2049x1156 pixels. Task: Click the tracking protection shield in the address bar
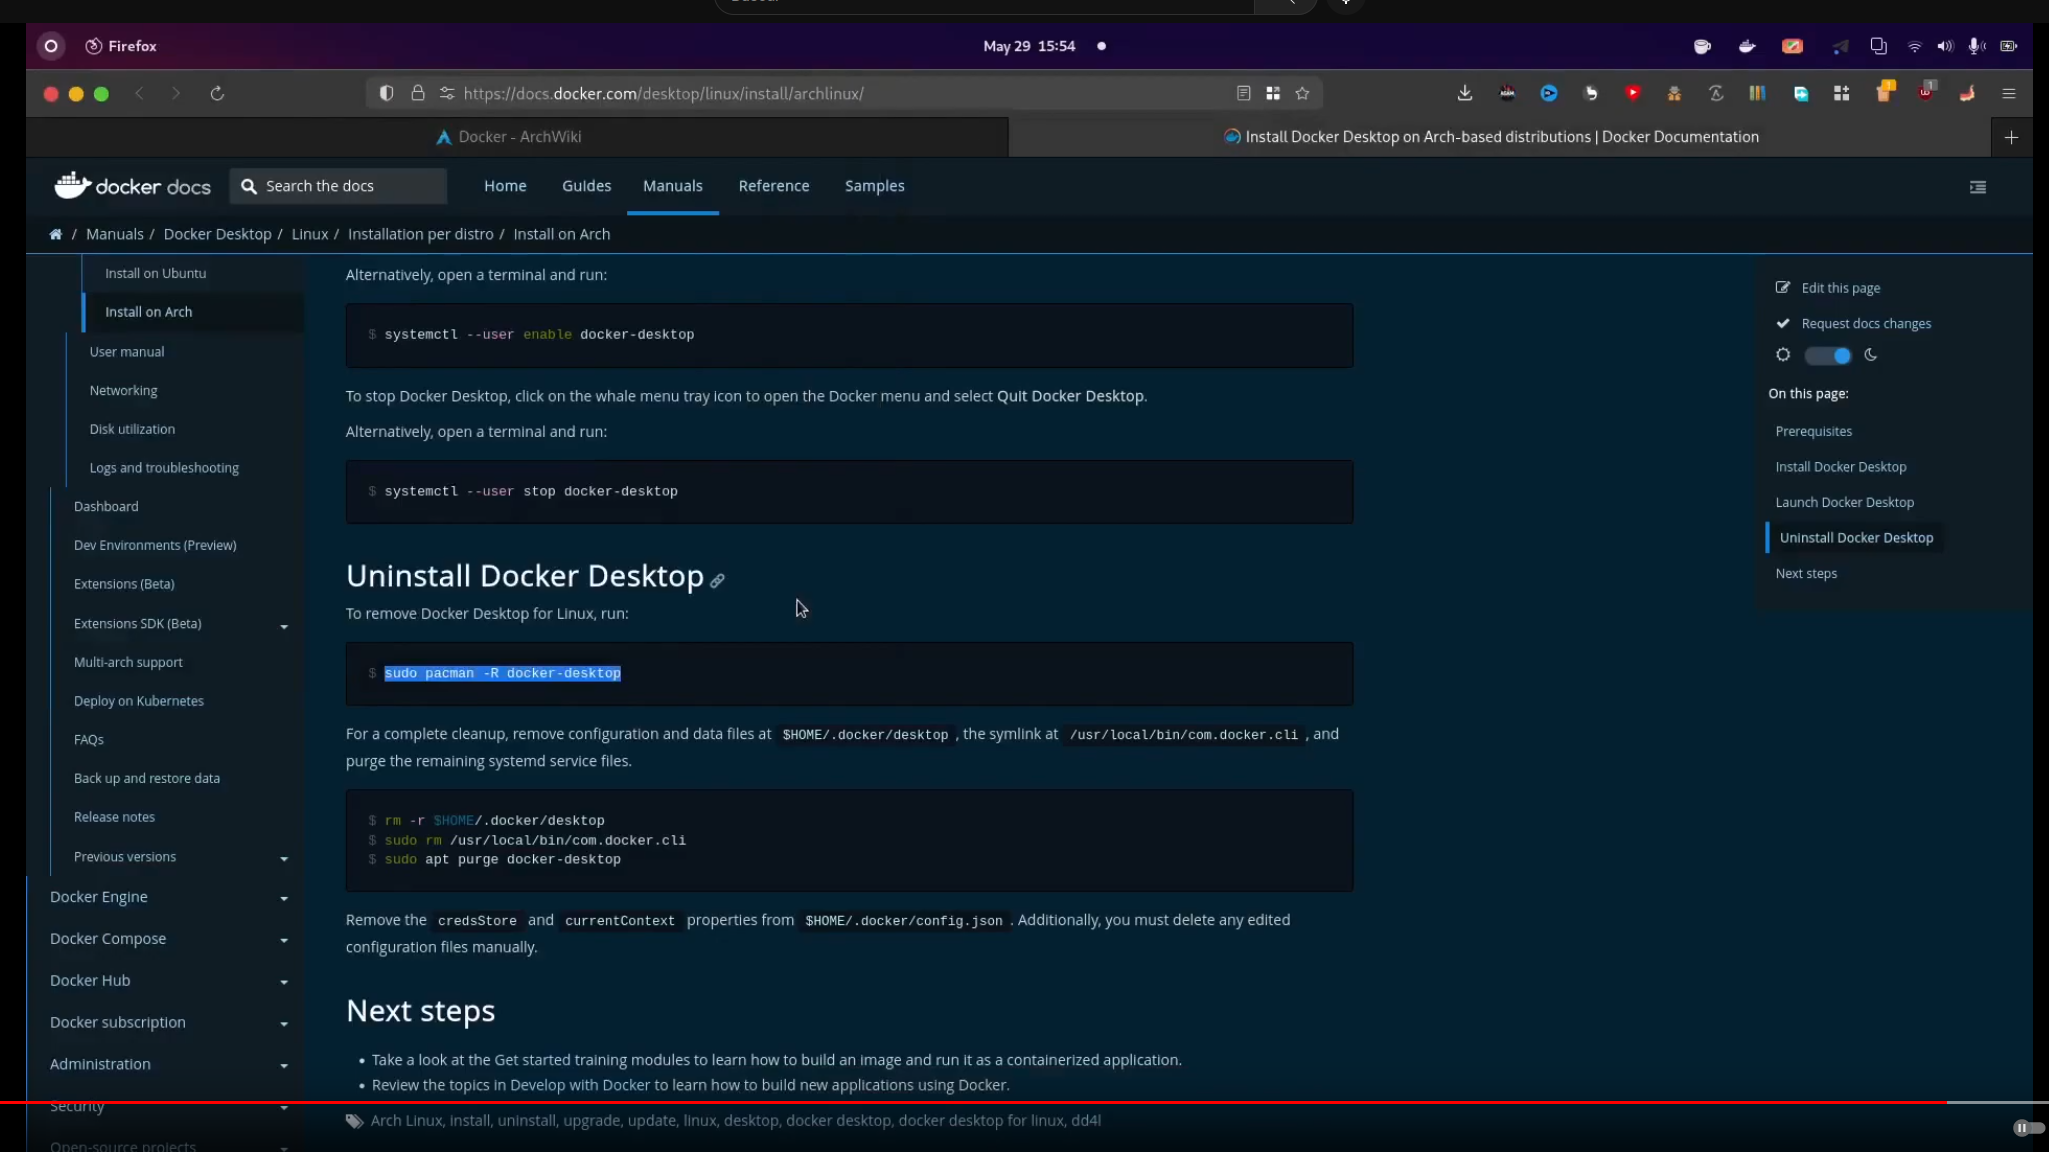point(386,93)
